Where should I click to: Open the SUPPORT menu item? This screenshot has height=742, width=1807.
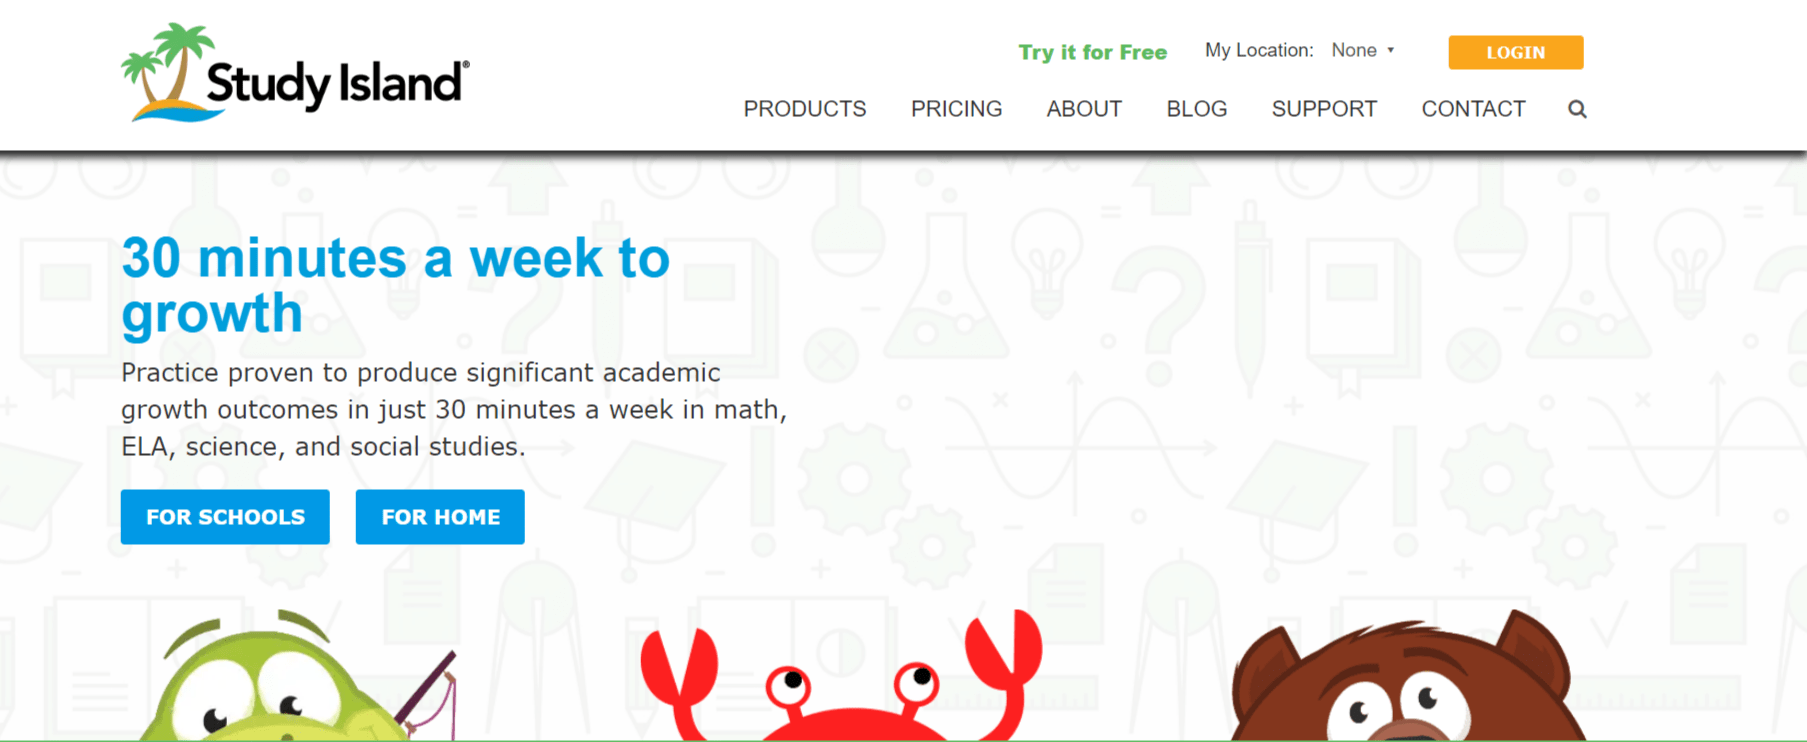coord(1324,109)
